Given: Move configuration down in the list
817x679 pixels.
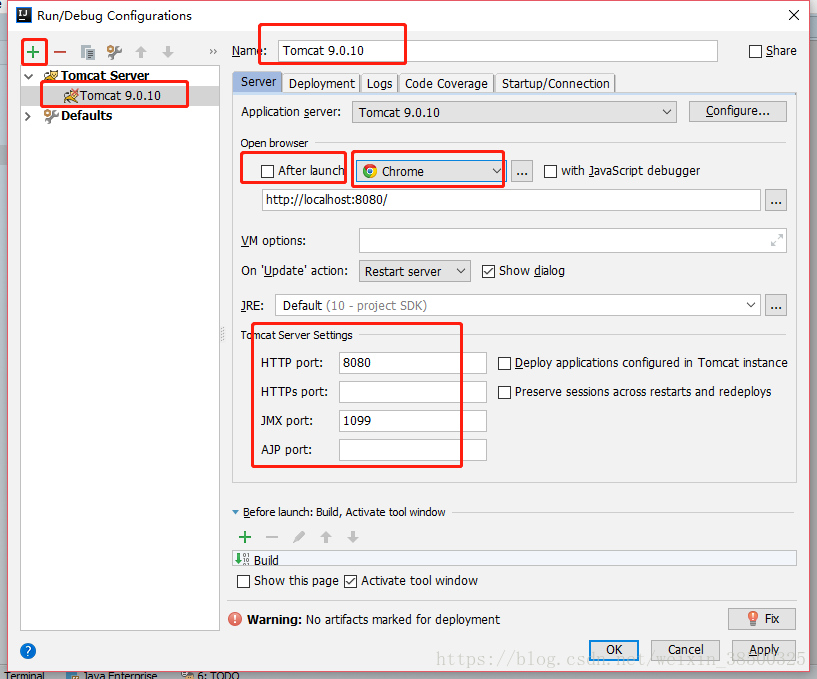Looking at the screenshot, I should click(168, 52).
